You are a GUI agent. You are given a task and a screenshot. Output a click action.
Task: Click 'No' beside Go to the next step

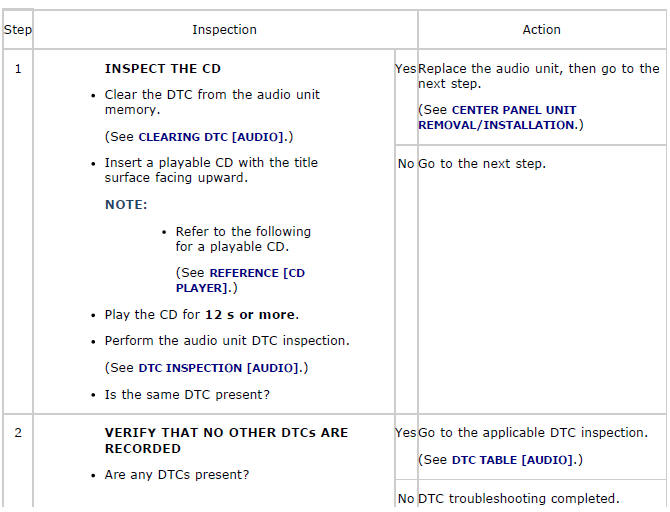click(x=406, y=164)
